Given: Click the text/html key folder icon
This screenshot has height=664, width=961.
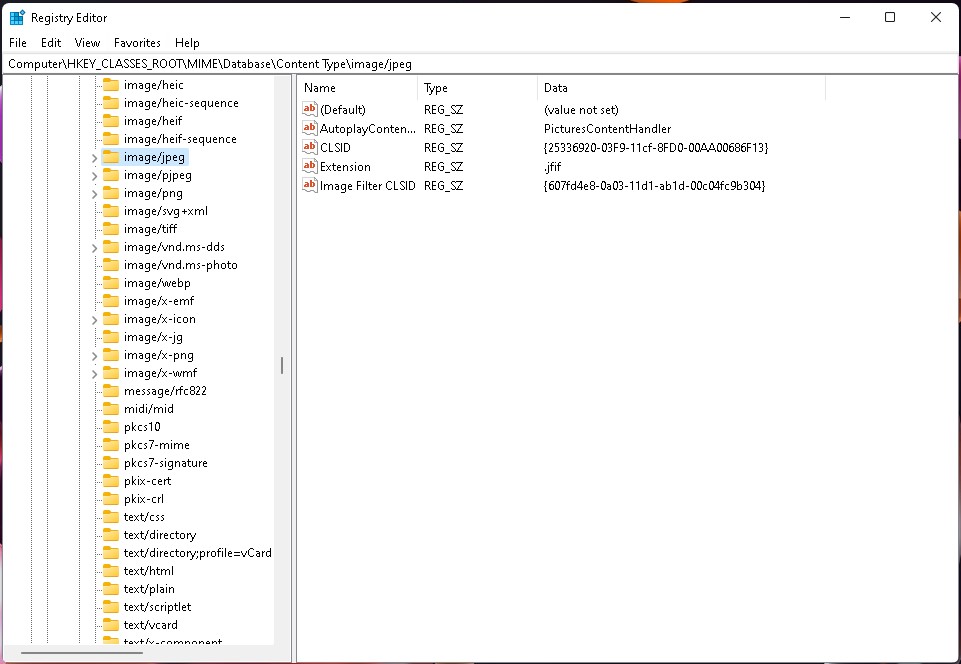Looking at the screenshot, I should 111,571.
